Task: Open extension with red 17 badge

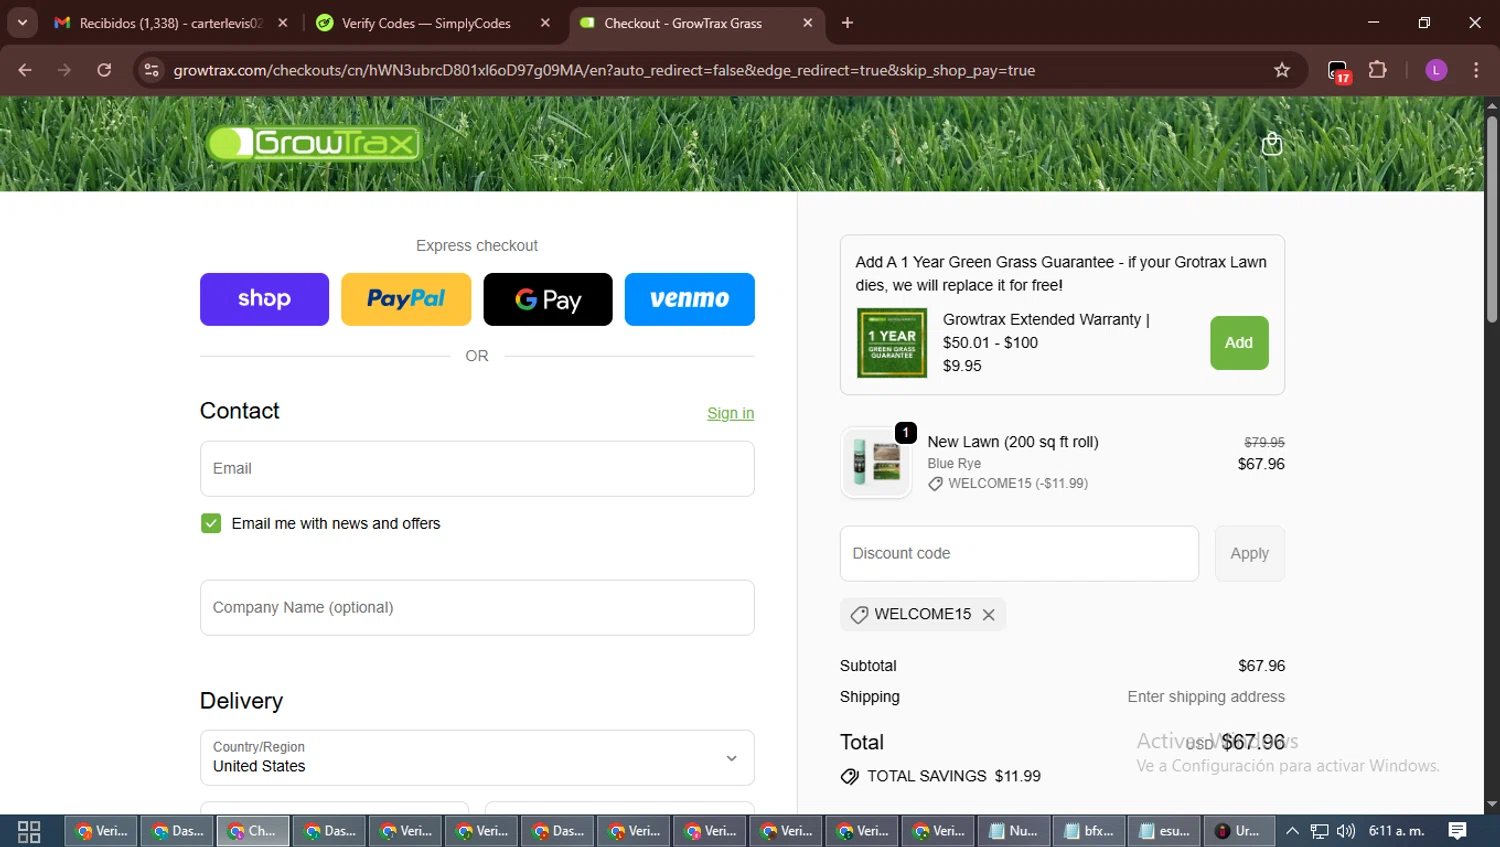Action: coord(1339,71)
